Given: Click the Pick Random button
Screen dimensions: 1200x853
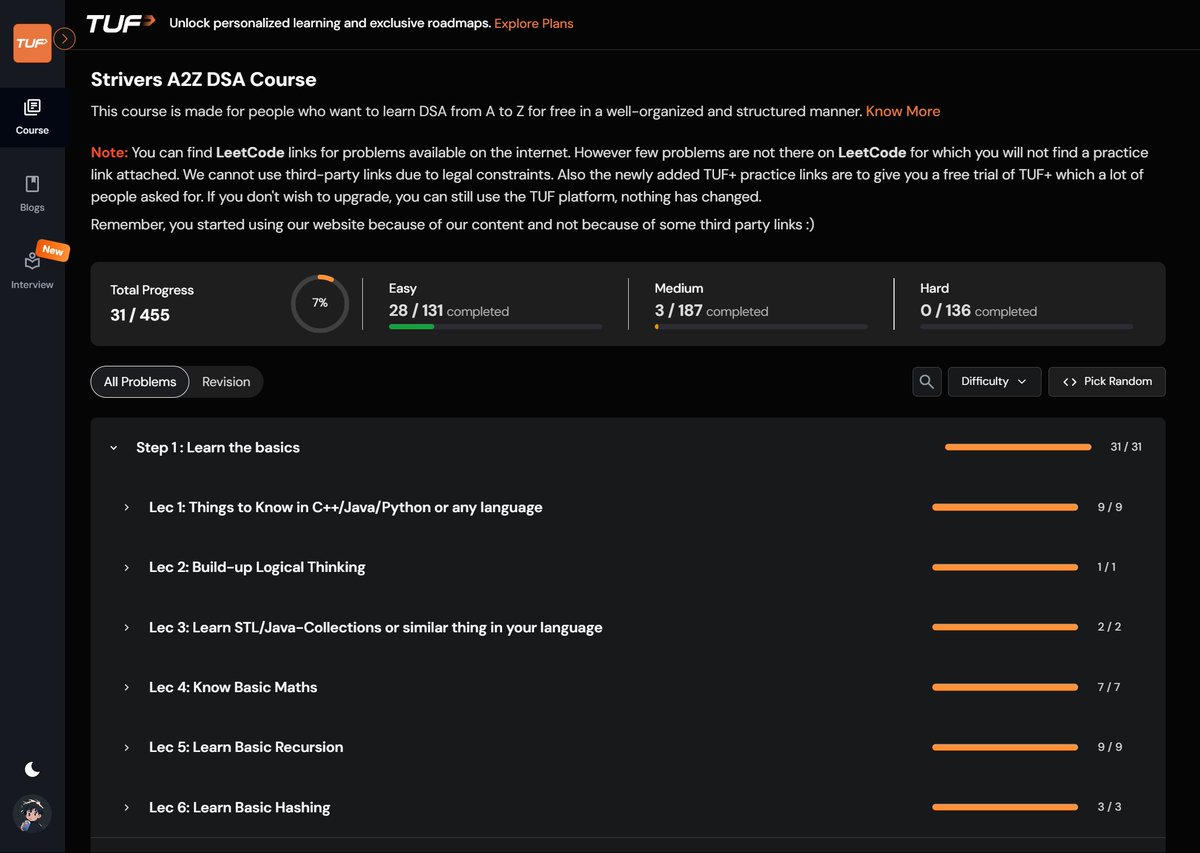Looking at the screenshot, I should (x=1107, y=381).
